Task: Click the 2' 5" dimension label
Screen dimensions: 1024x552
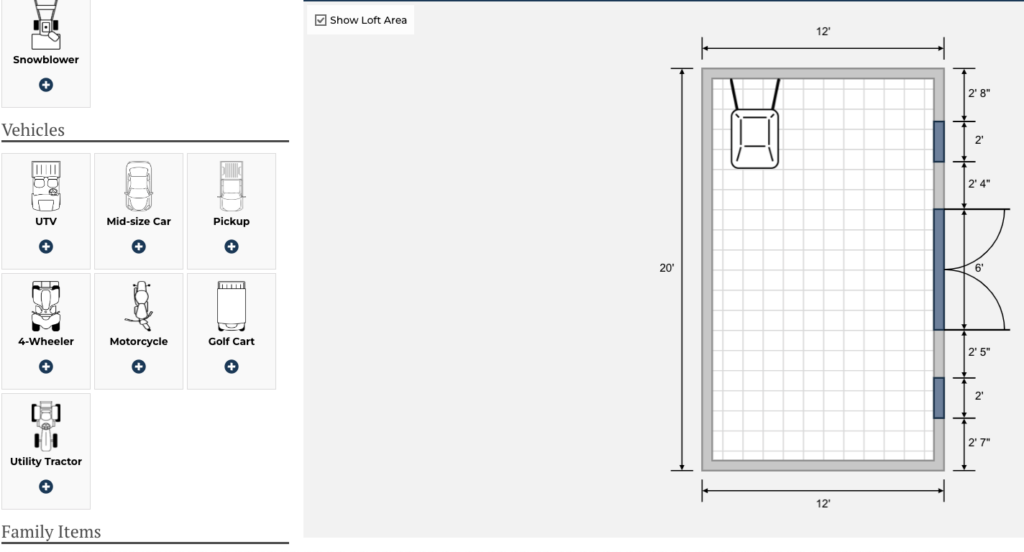Action: tap(979, 352)
